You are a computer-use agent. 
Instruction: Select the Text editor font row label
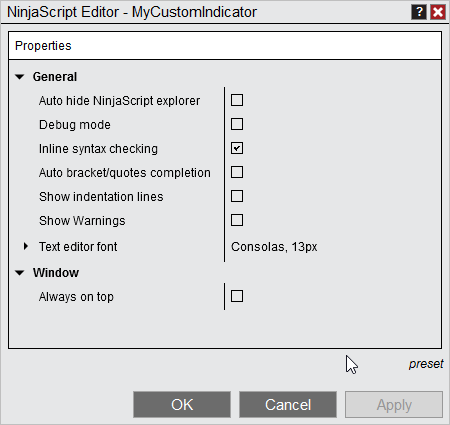click(x=78, y=247)
